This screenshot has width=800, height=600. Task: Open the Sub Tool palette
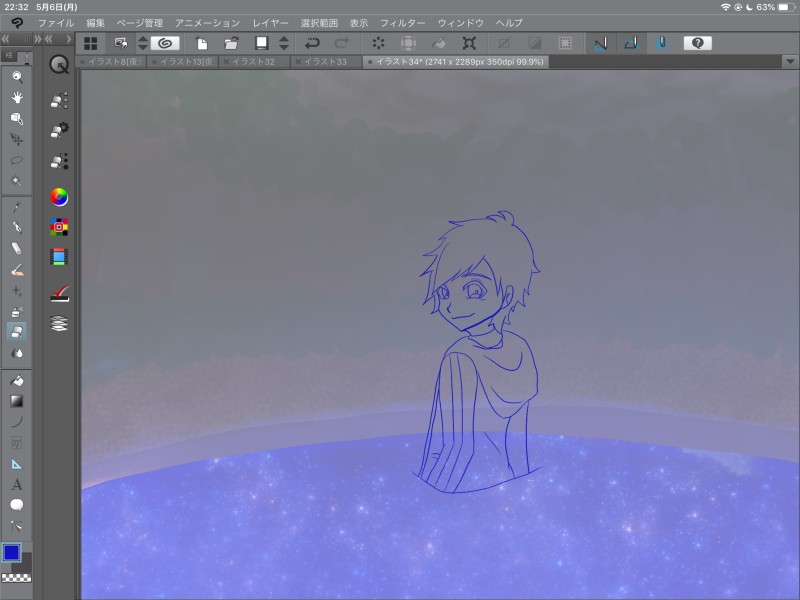click(59, 101)
